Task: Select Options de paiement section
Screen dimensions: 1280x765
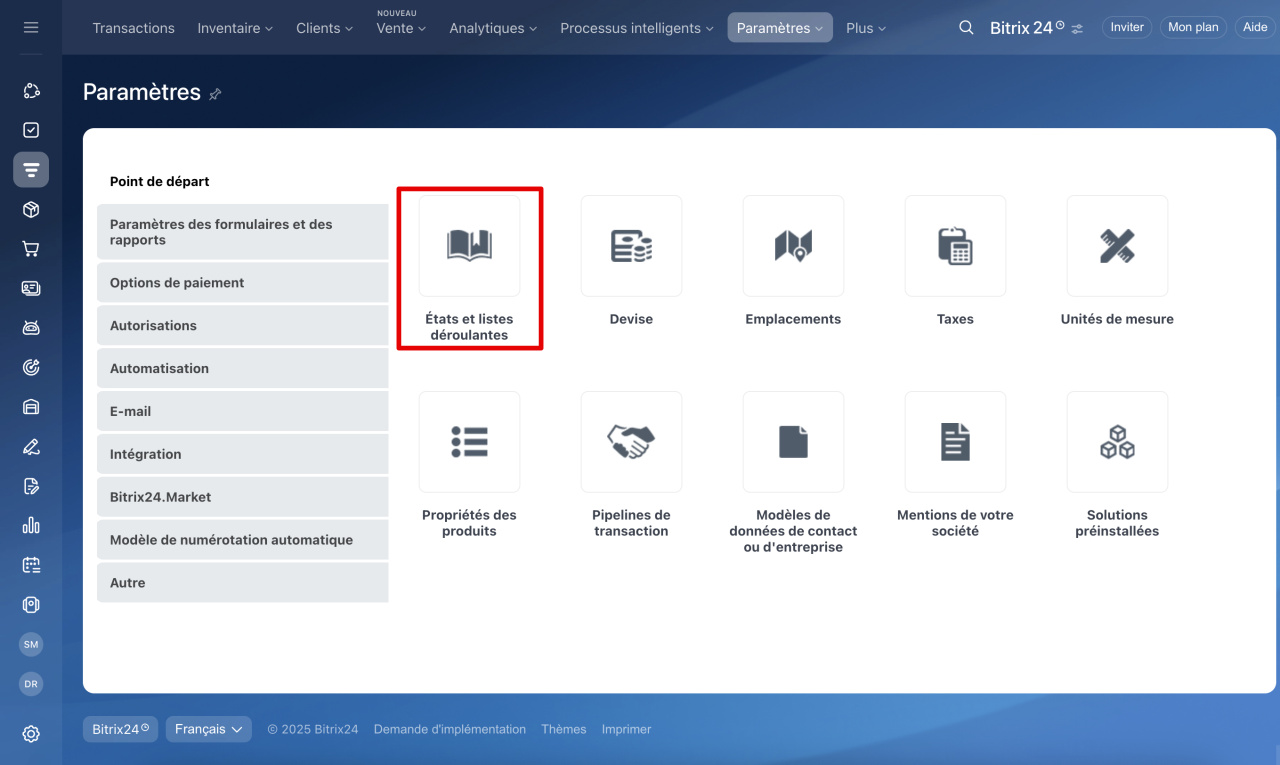Action: click(x=243, y=283)
